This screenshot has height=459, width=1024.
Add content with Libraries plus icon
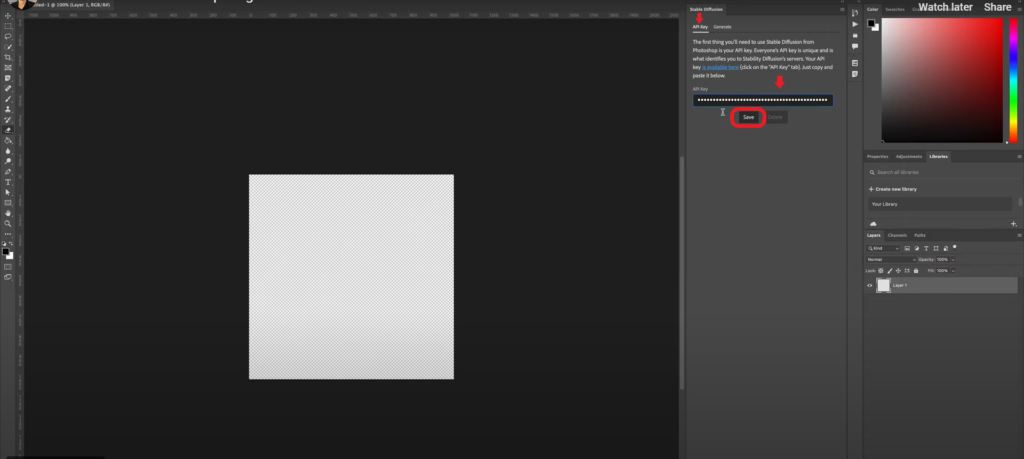[1014, 224]
